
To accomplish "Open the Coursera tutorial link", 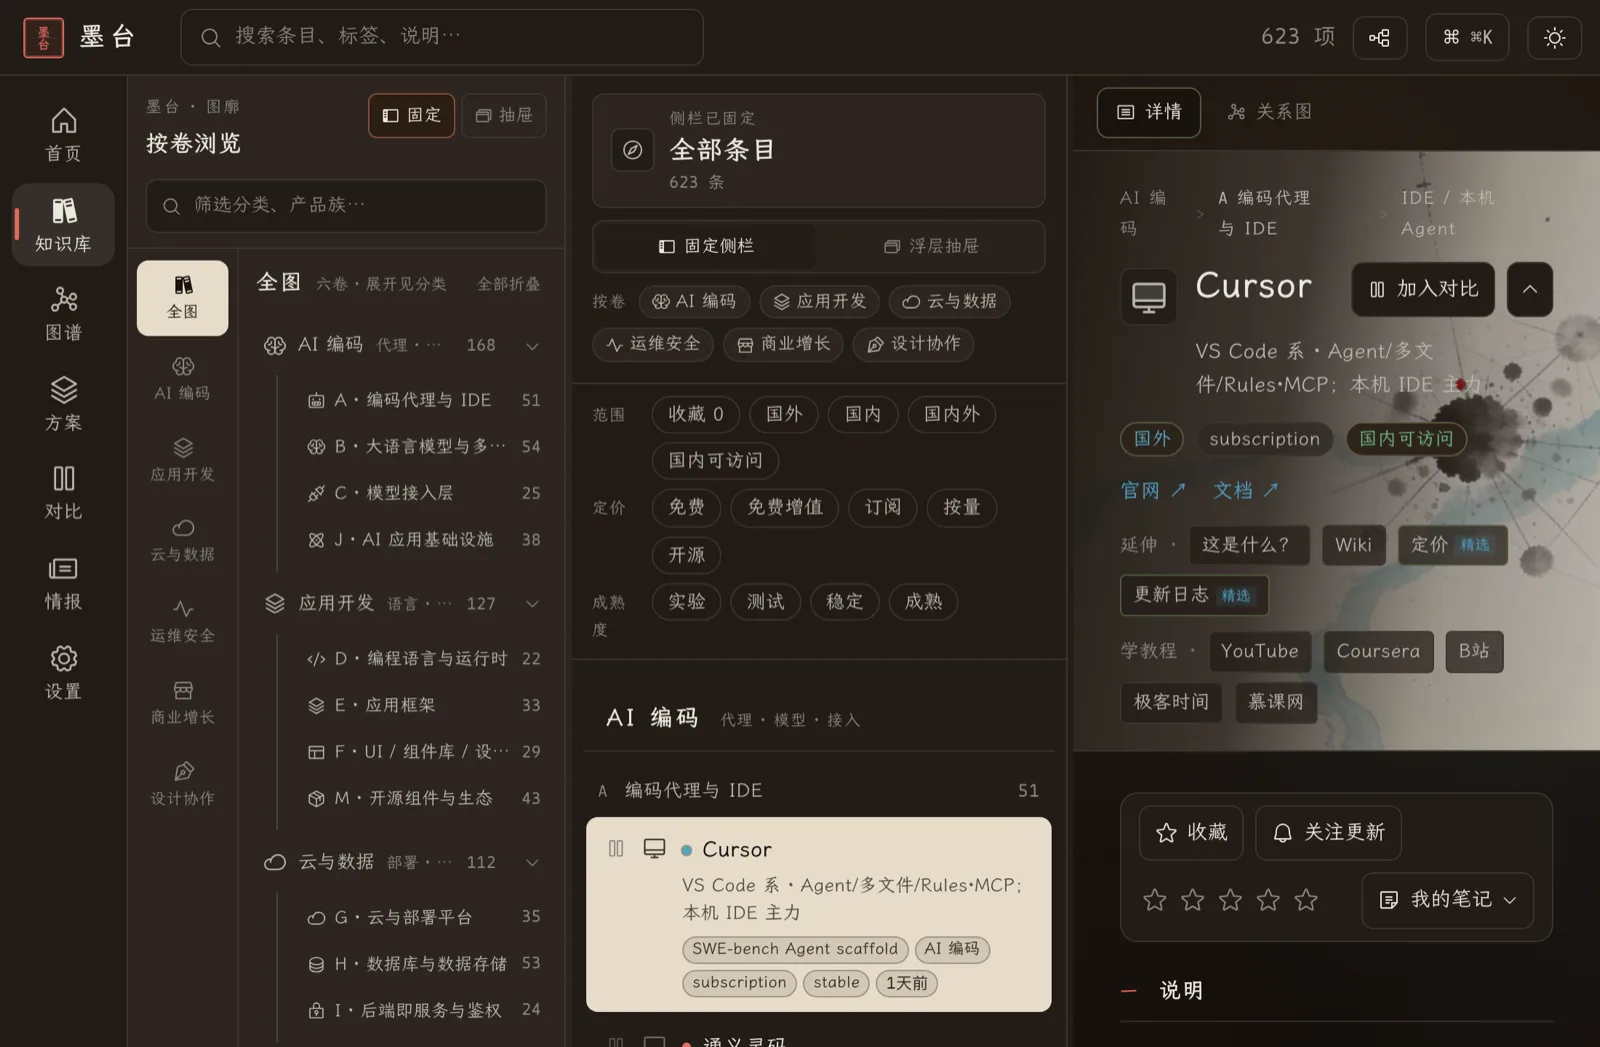I will pyautogui.click(x=1378, y=651).
